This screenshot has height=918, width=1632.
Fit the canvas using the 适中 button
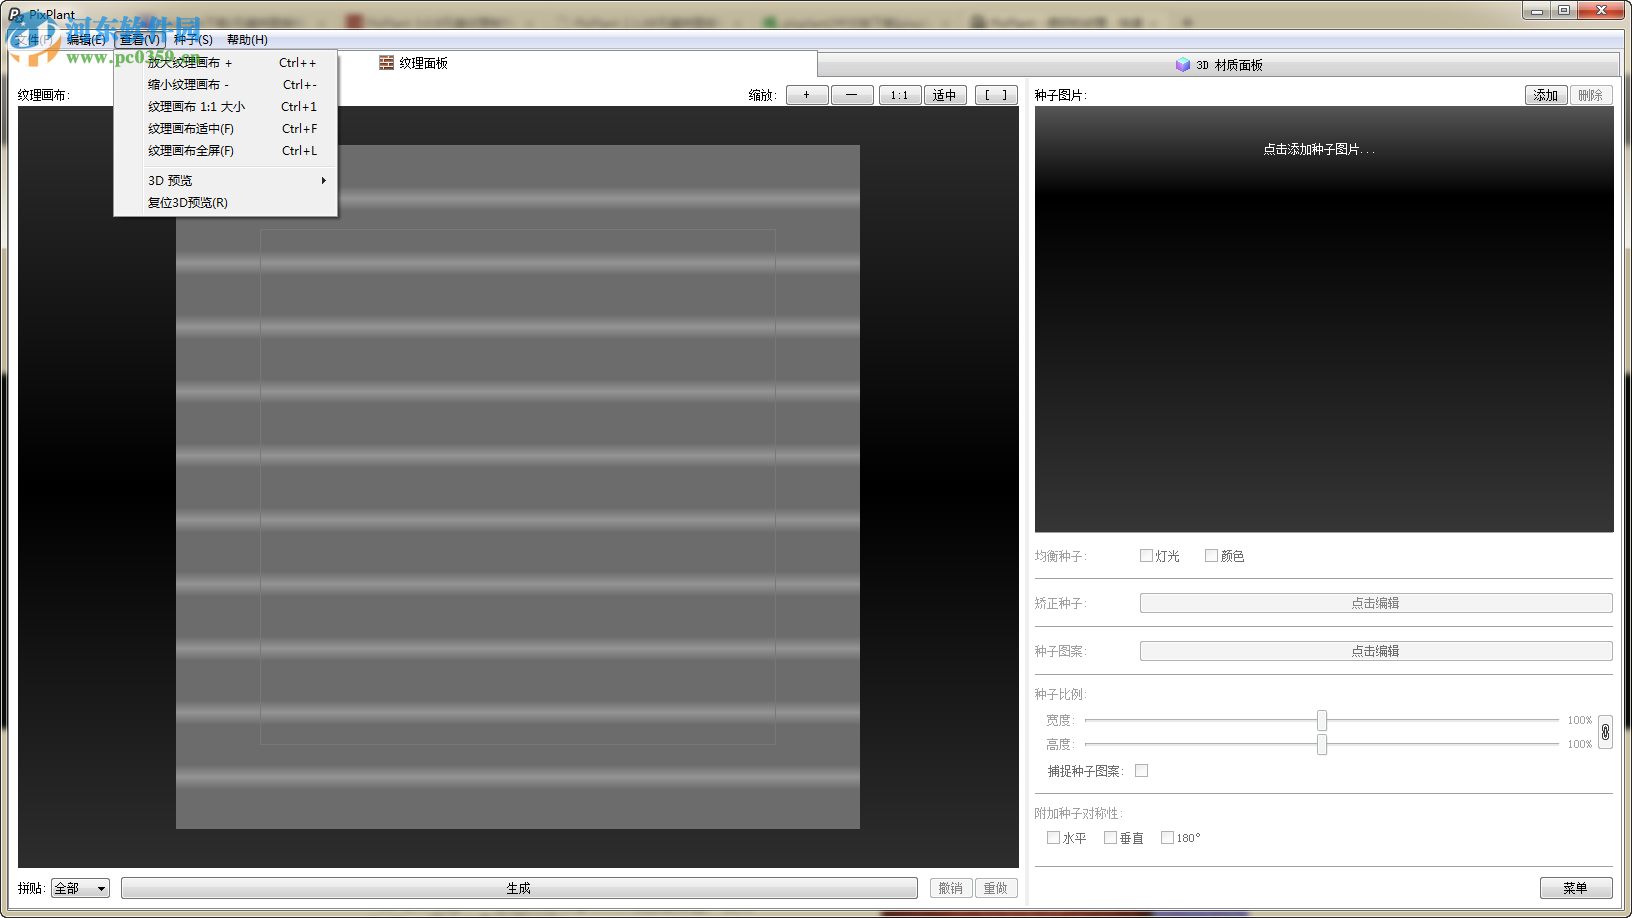pos(945,95)
